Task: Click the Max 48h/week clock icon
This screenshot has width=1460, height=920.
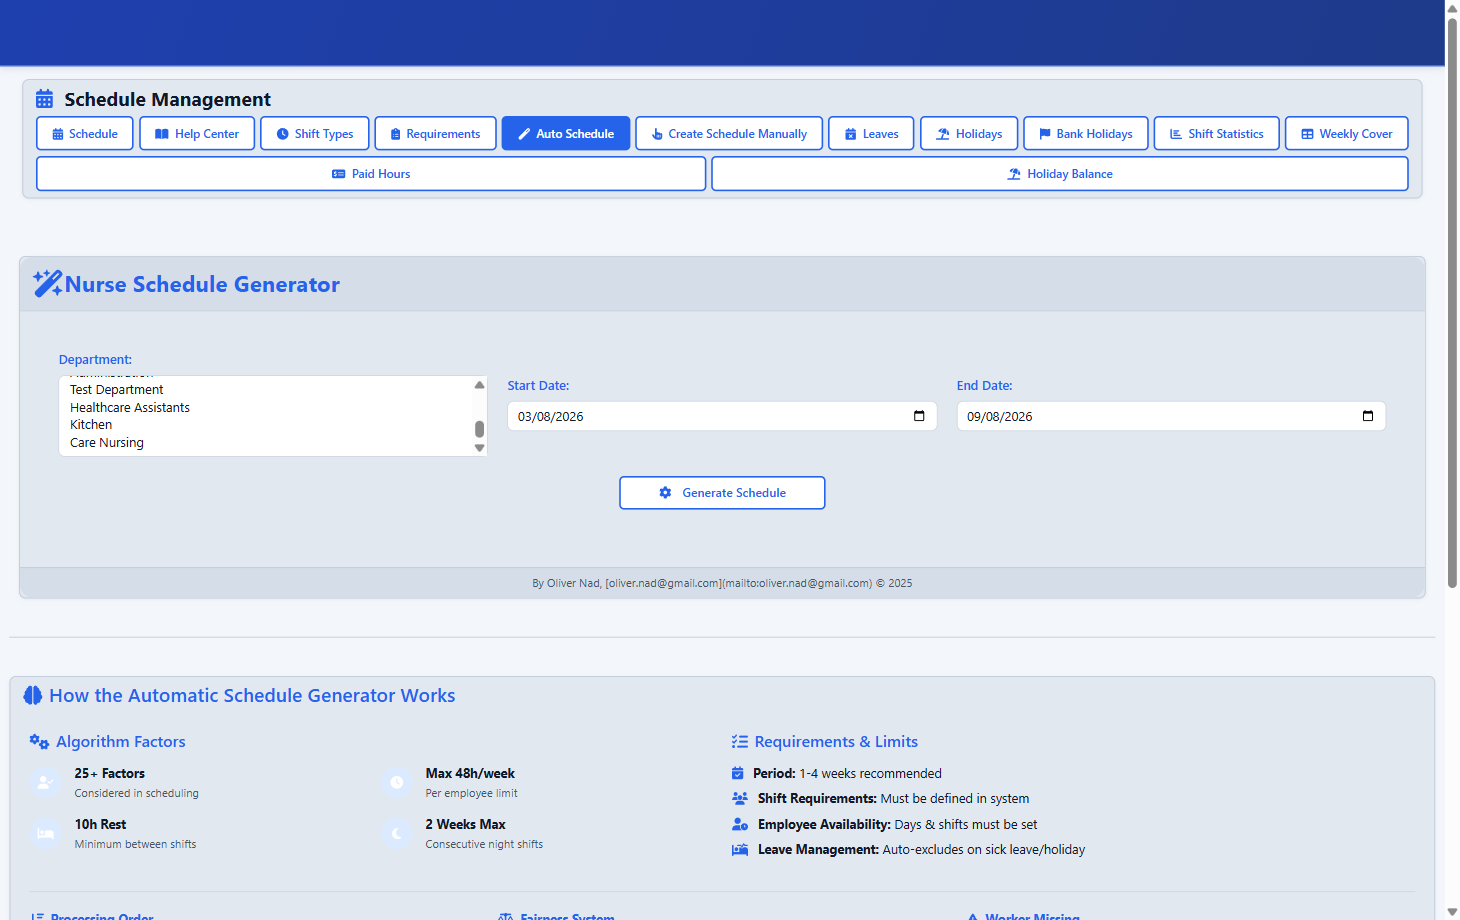Action: coord(397,783)
